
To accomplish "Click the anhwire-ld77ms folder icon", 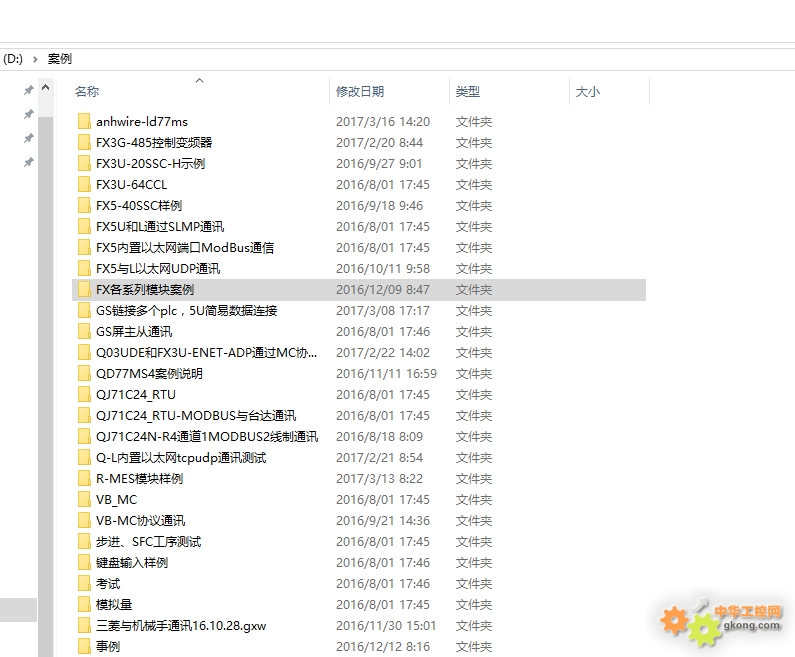I will (84, 122).
